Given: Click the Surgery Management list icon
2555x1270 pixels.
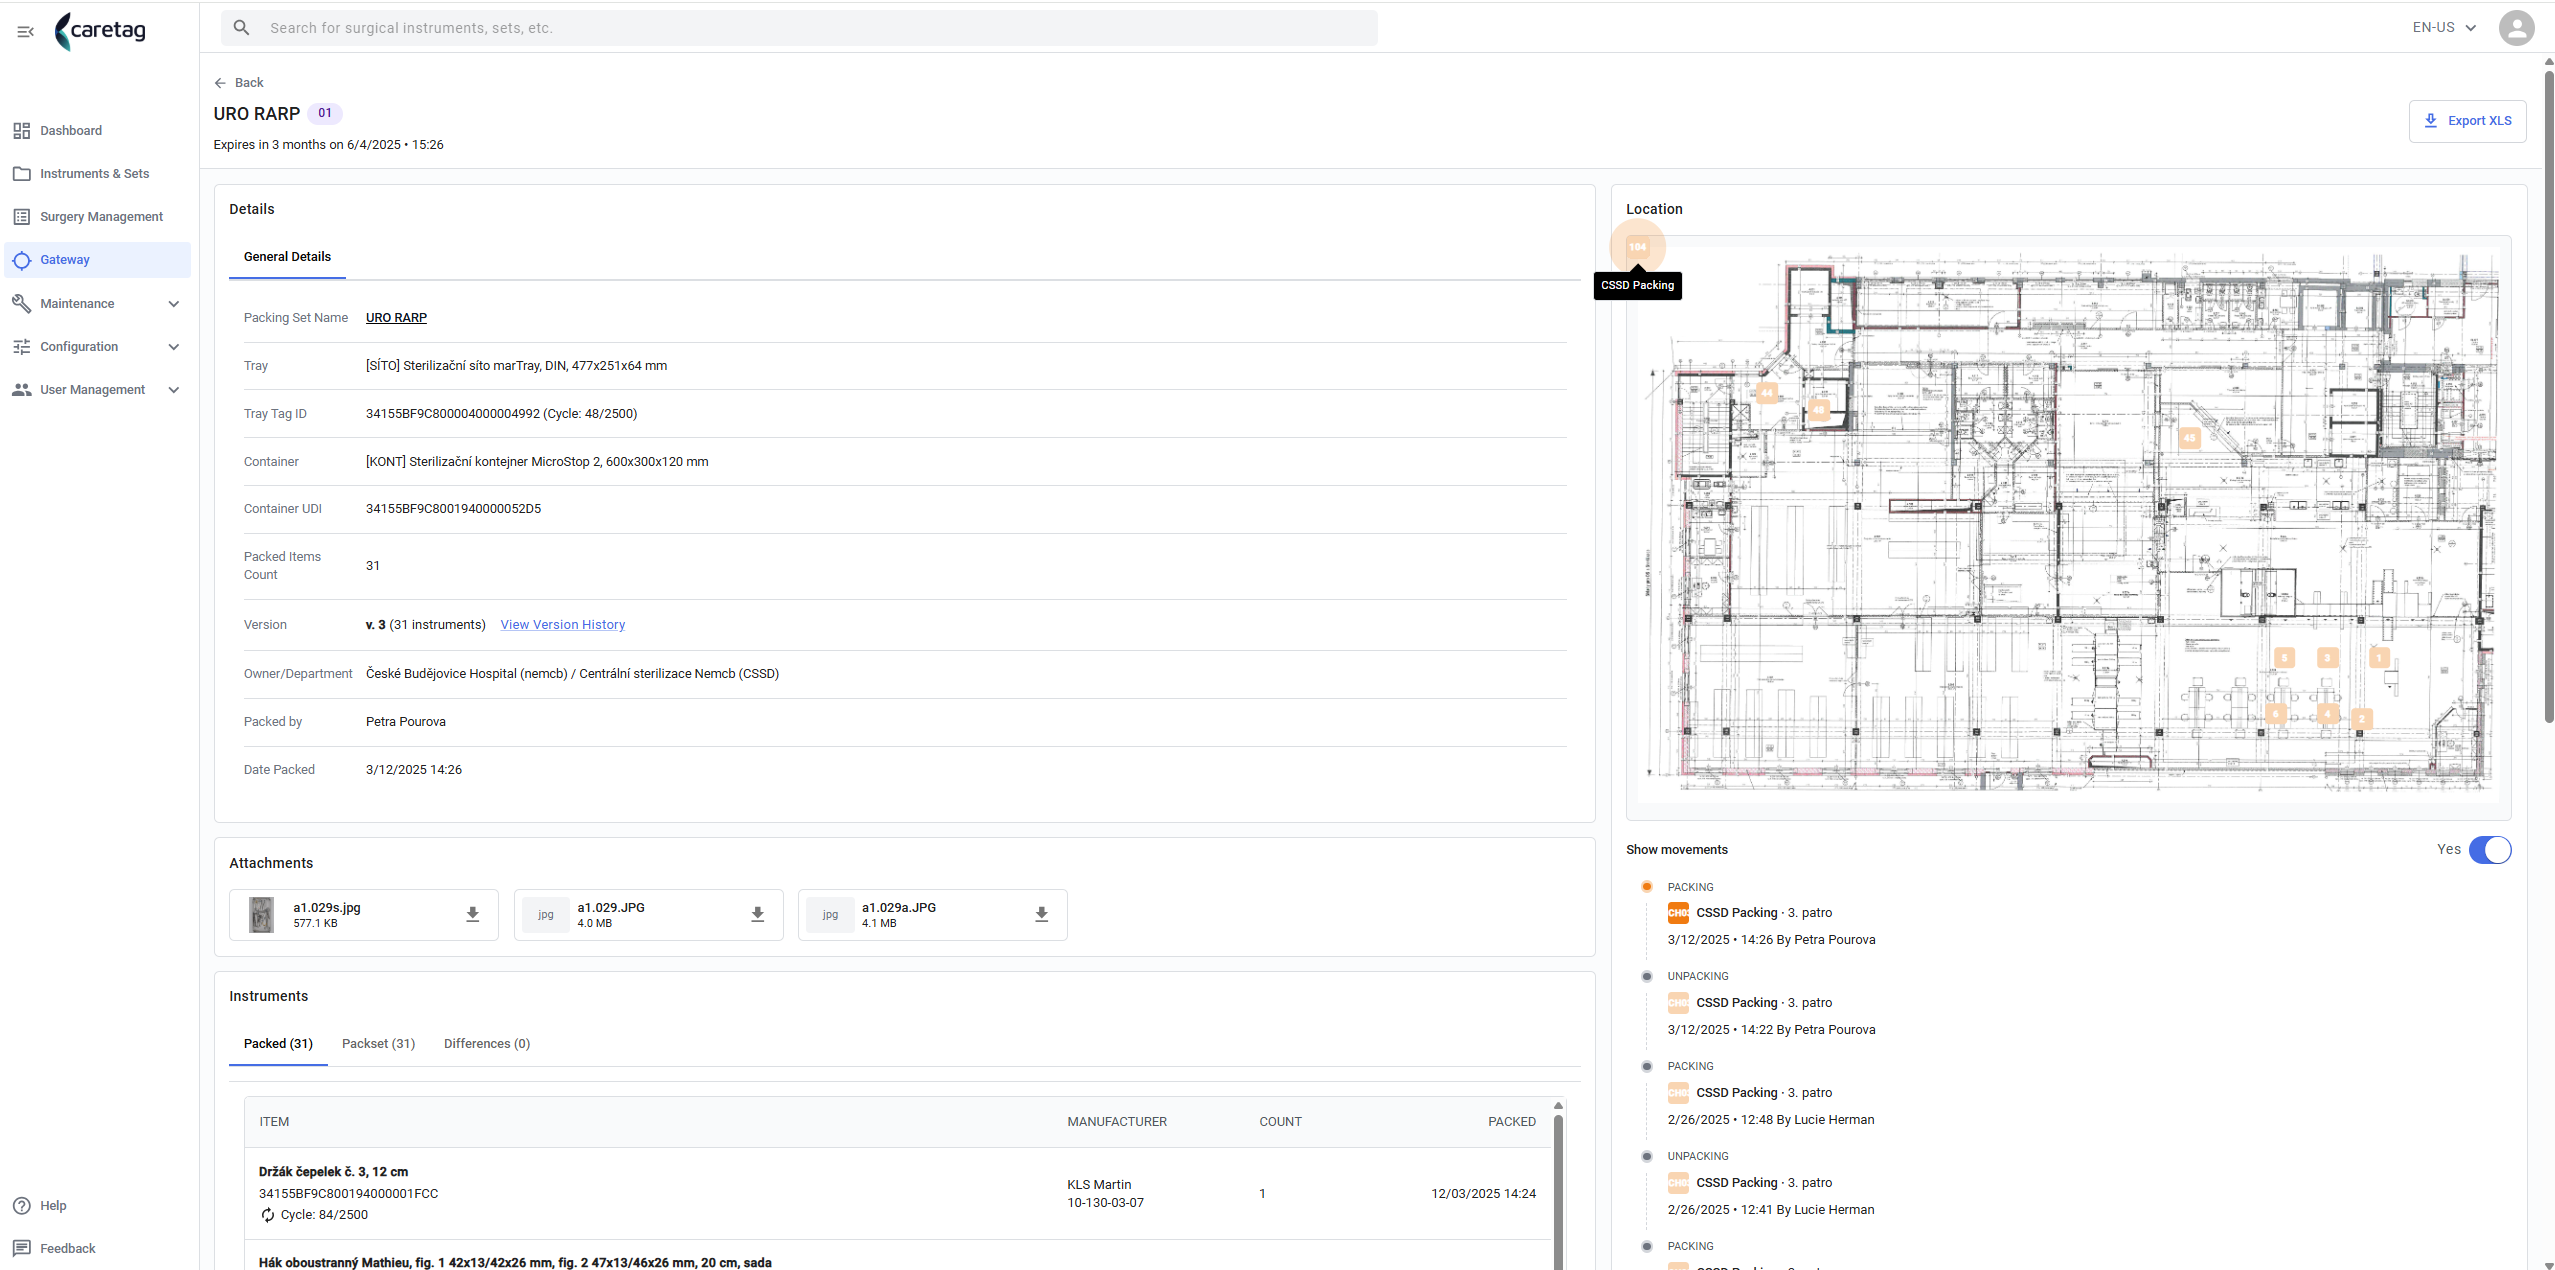Looking at the screenshot, I should 21,217.
